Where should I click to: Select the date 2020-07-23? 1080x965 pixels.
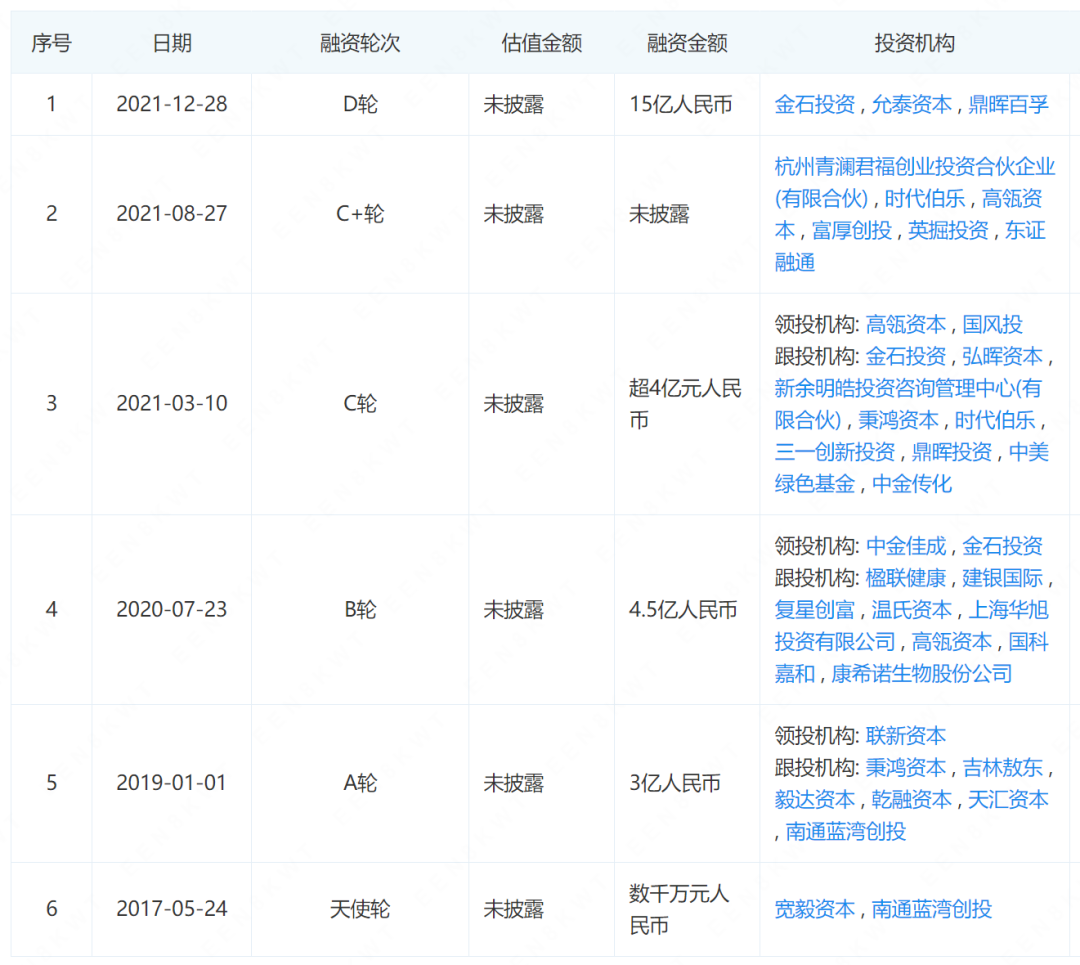pos(172,610)
